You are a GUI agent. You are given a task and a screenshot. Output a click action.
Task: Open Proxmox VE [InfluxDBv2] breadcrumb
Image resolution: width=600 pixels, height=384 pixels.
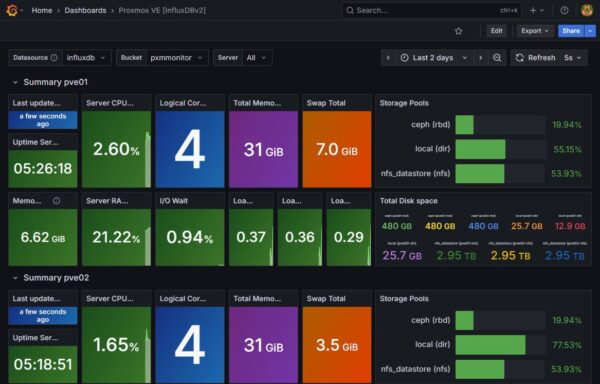162,10
